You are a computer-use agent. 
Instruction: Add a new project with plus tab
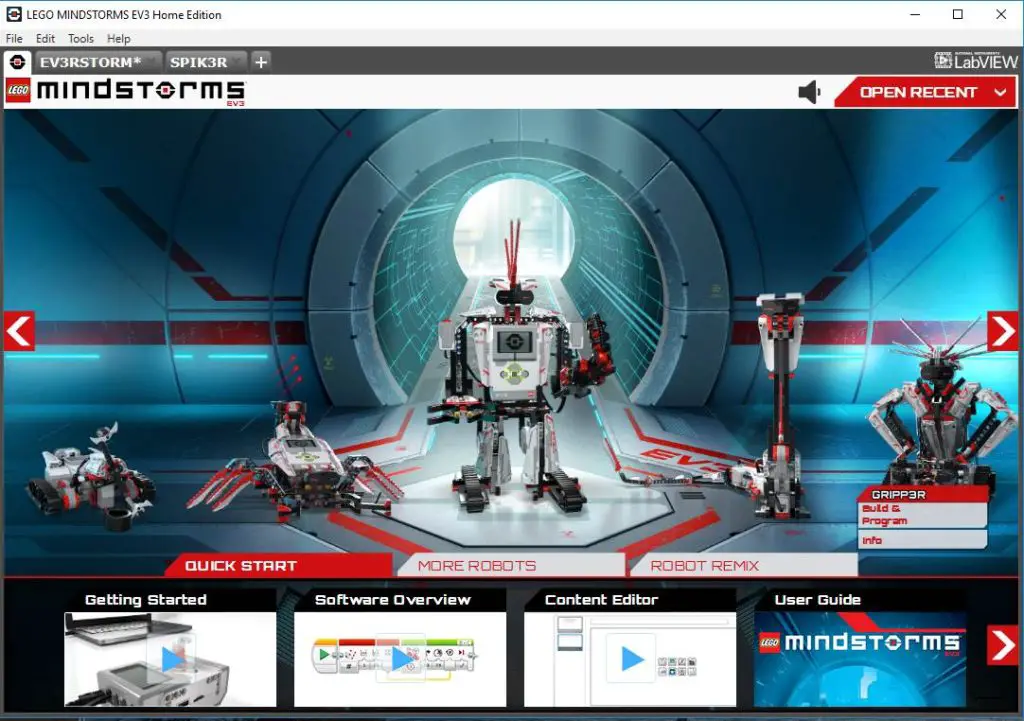261,62
